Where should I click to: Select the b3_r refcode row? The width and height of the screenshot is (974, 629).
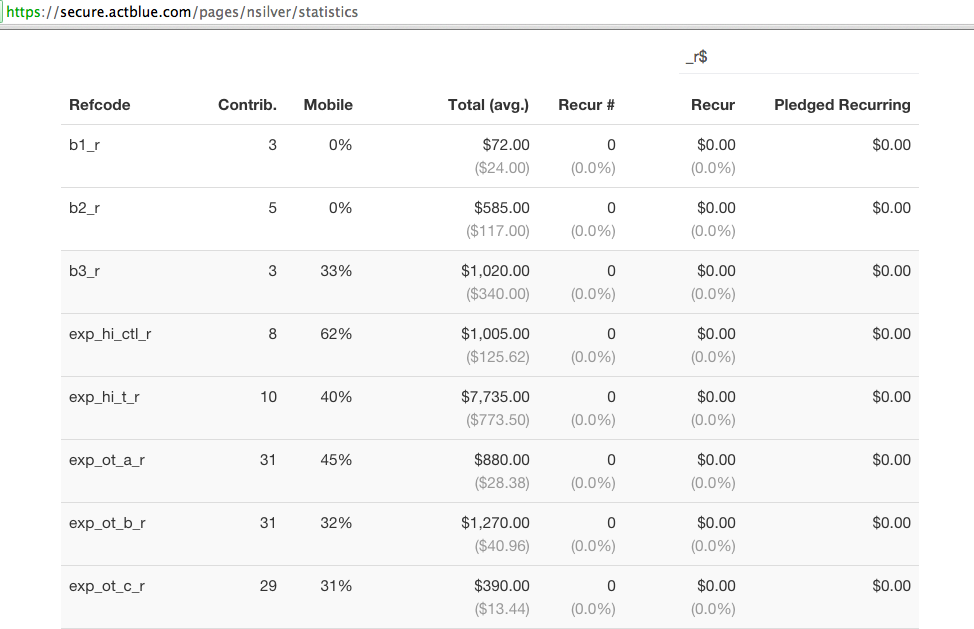[x=489, y=282]
